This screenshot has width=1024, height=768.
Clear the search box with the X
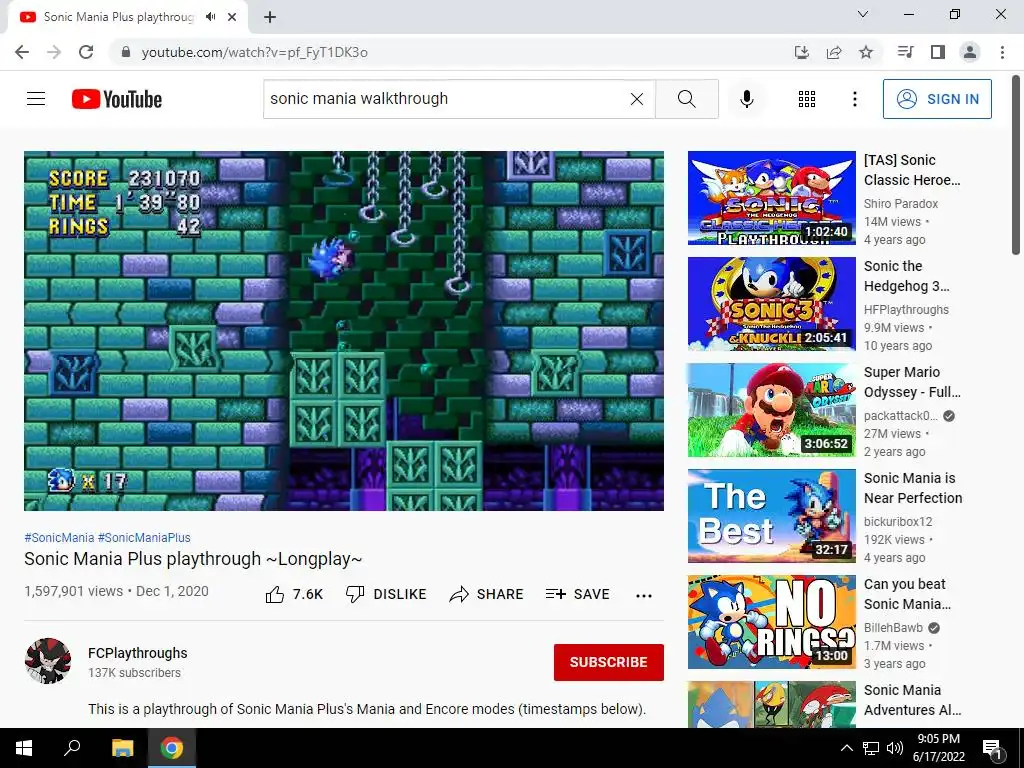(637, 99)
